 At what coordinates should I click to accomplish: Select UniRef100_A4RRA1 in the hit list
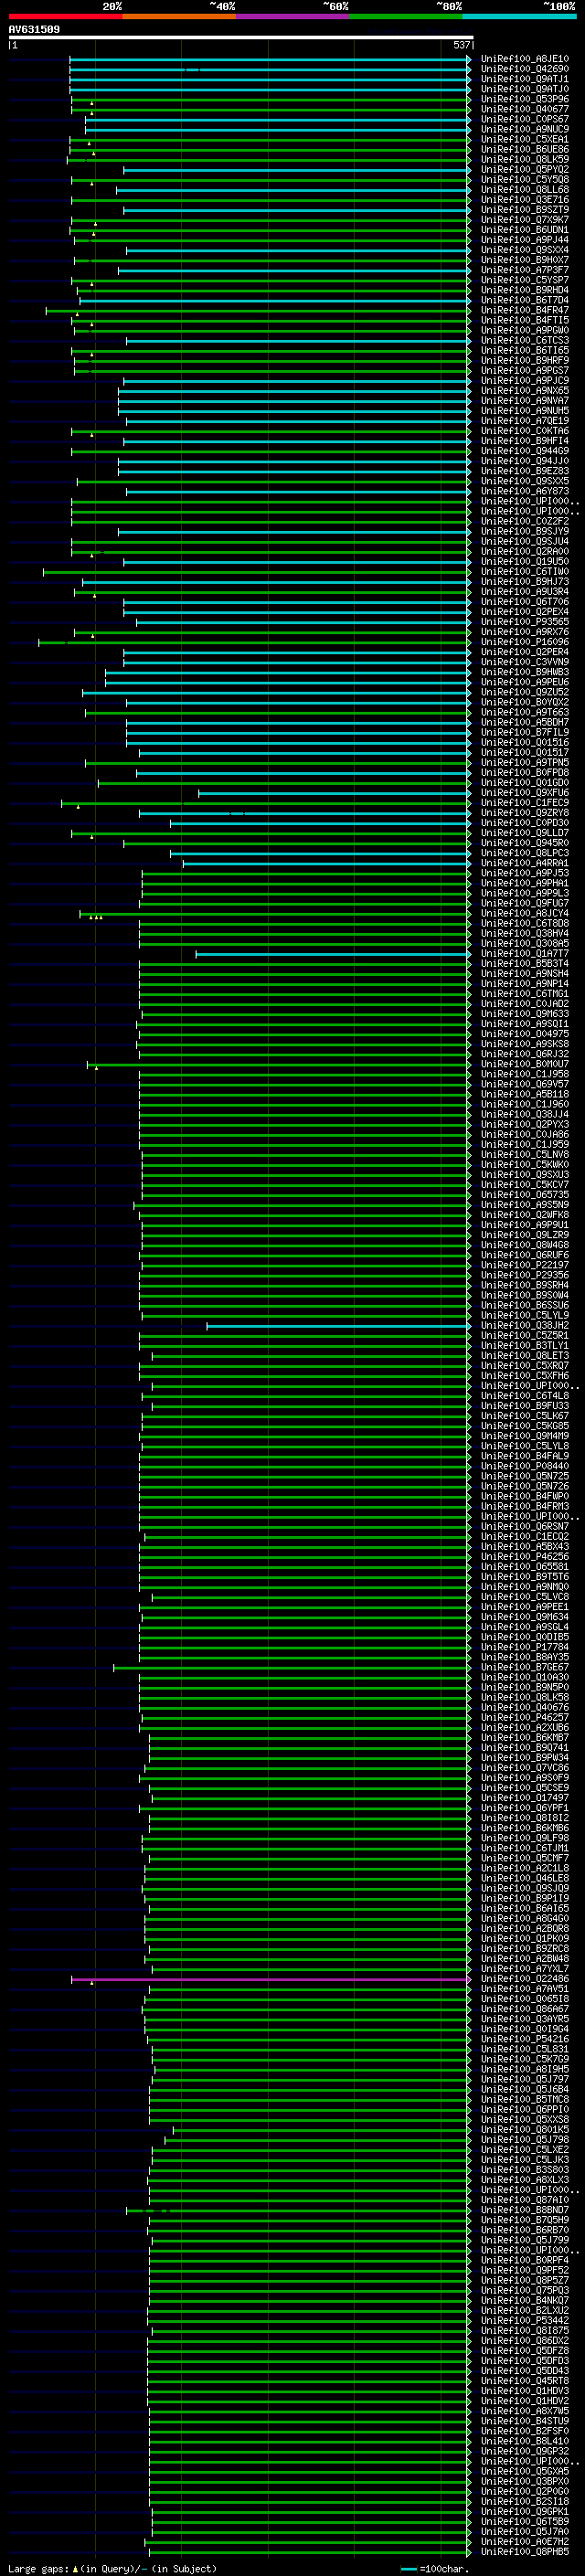(x=525, y=863)
